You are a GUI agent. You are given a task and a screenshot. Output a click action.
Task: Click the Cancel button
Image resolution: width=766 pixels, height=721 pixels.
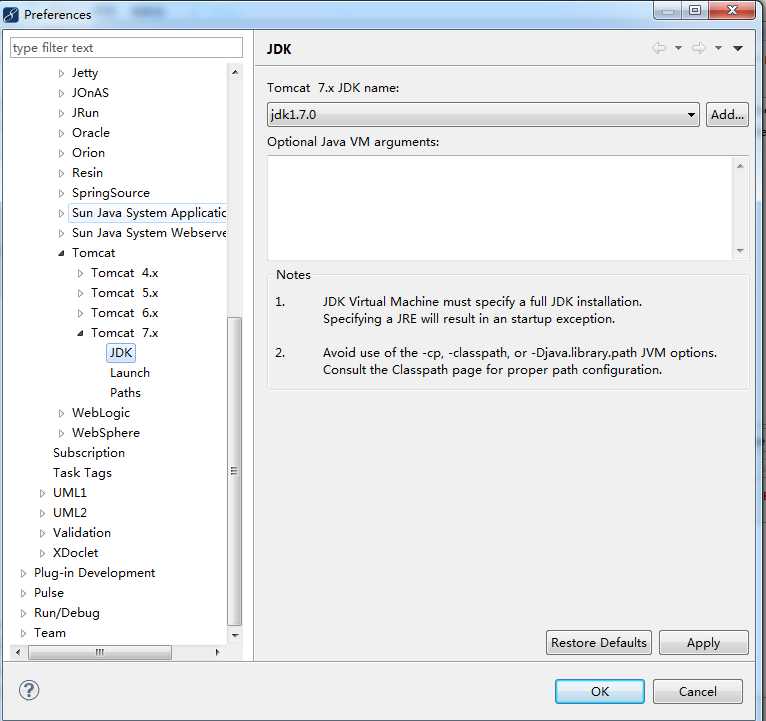click(x=698, y=691)
